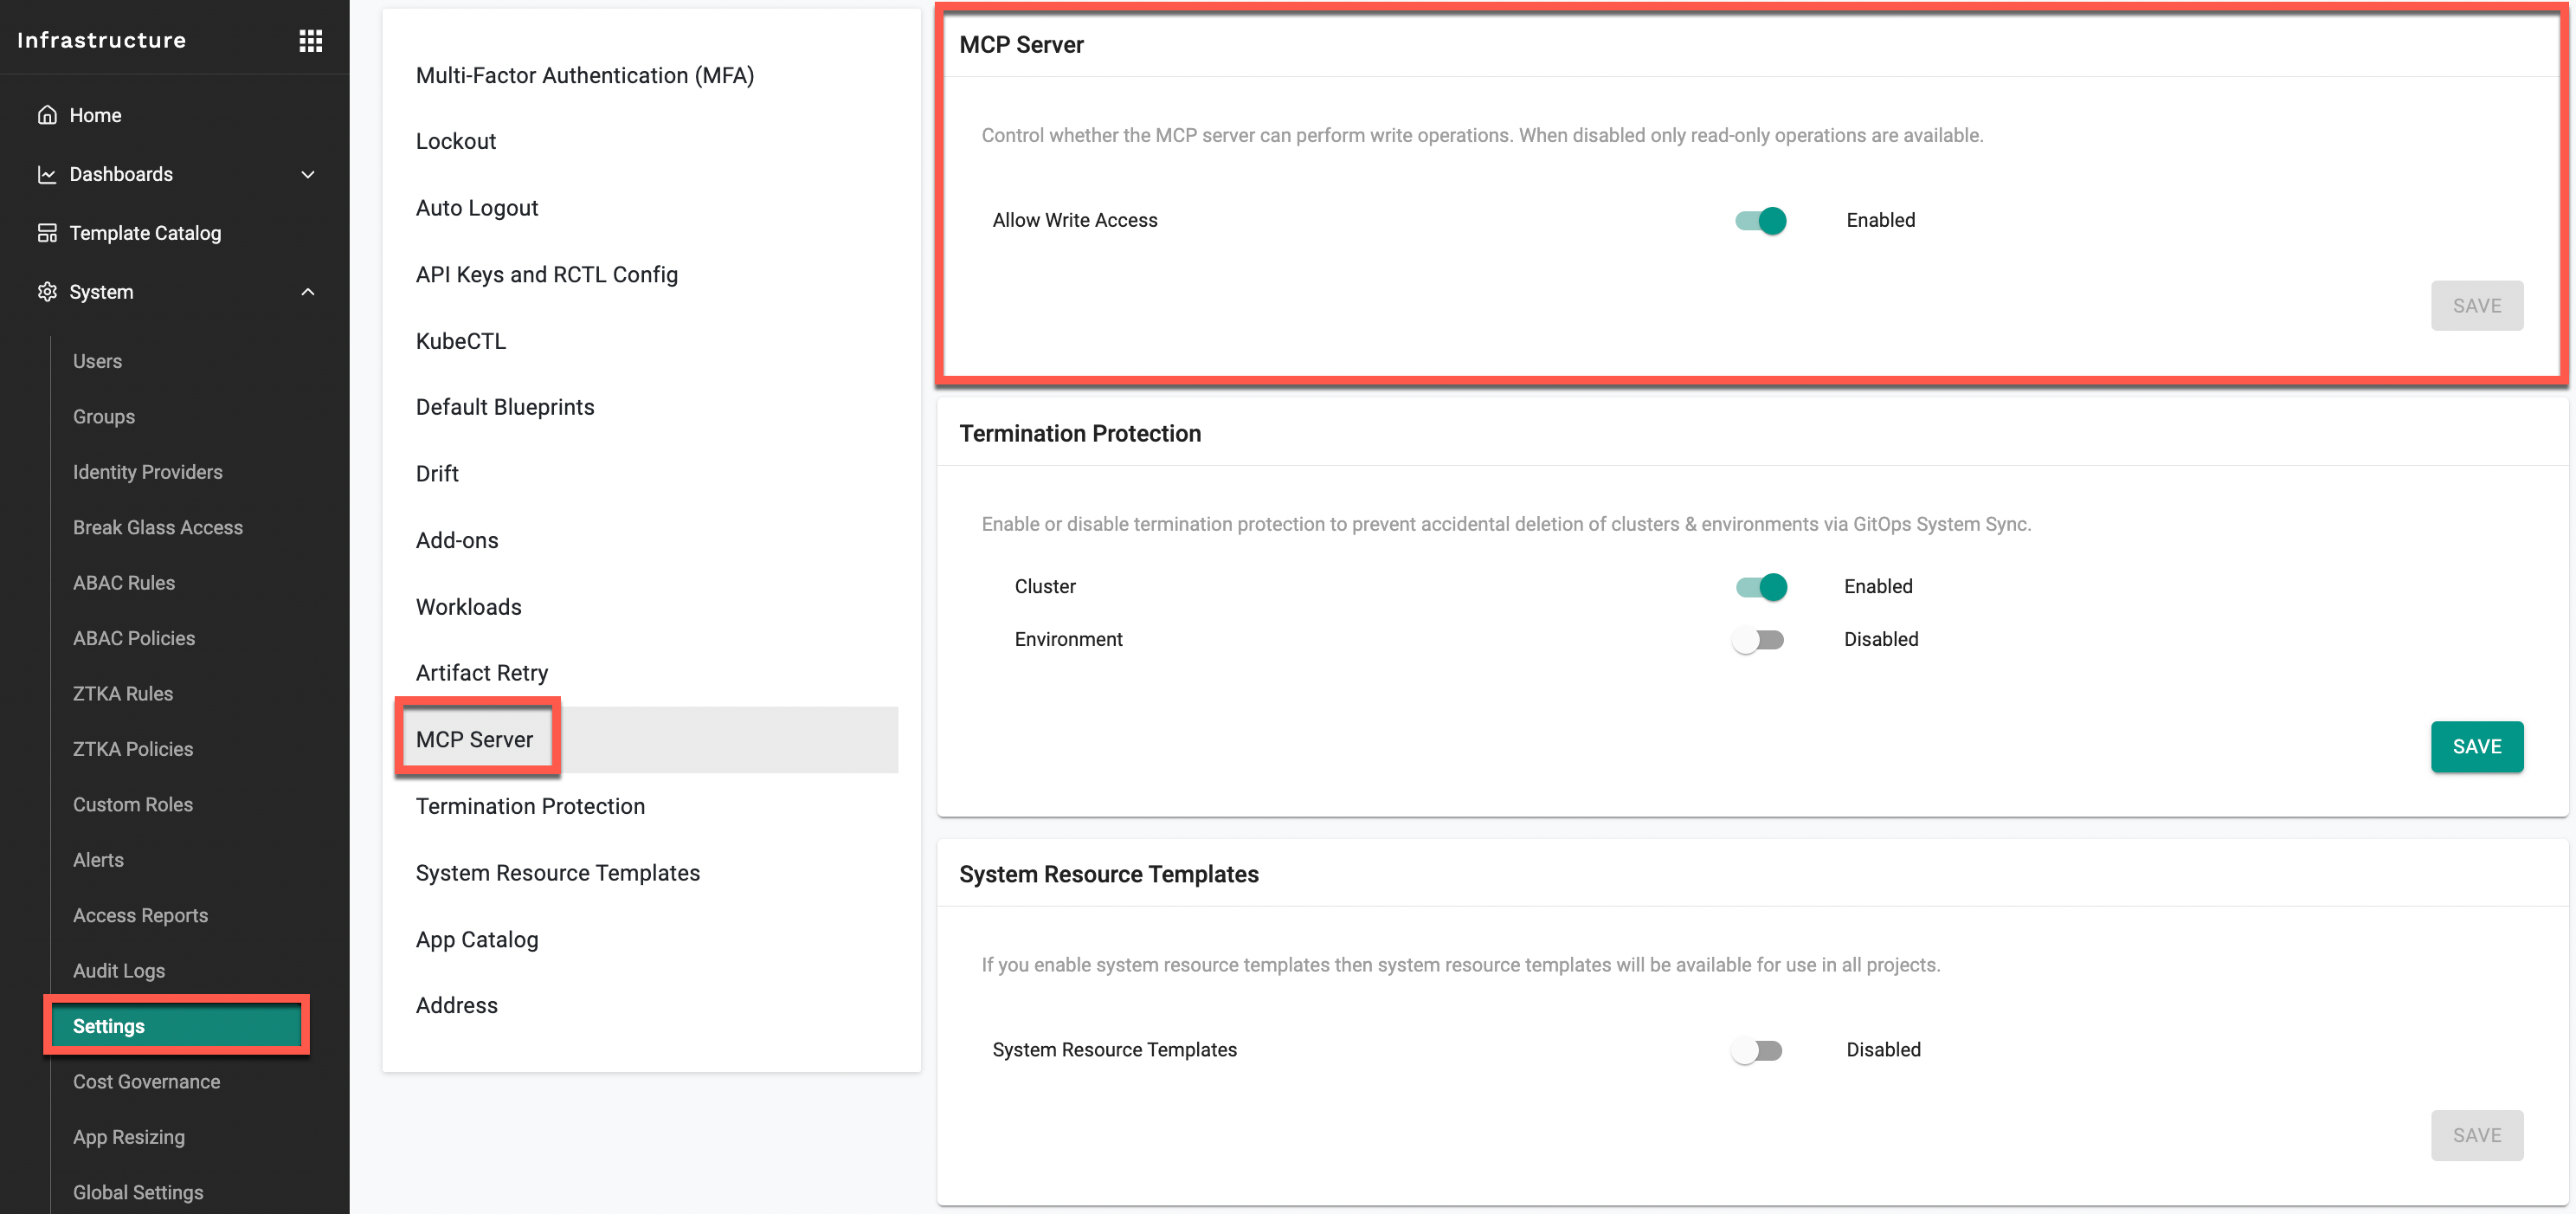
Task: Collapse the System menu chevron
Action: [x=308, y=292]
